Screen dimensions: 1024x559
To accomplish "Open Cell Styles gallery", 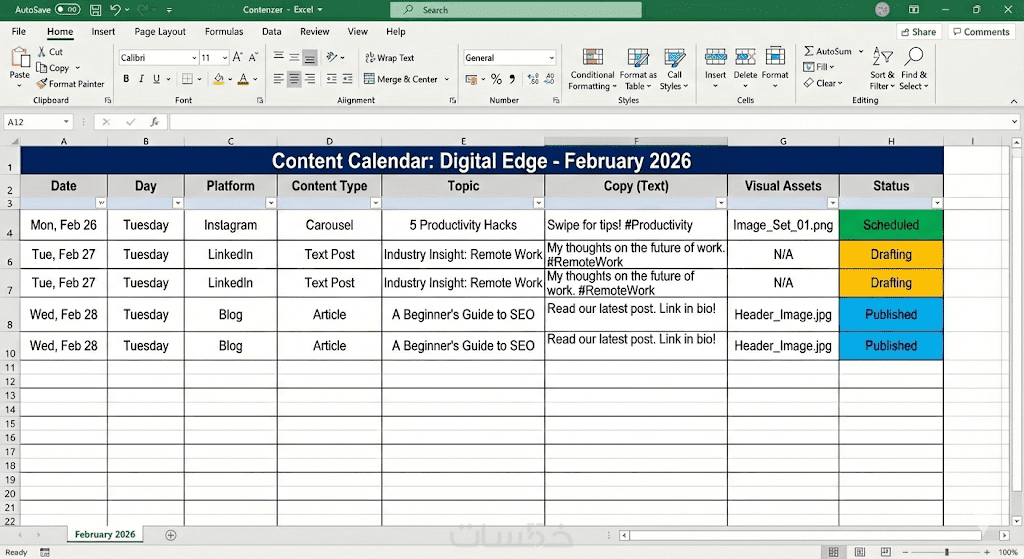I will (x=674, y=69).
